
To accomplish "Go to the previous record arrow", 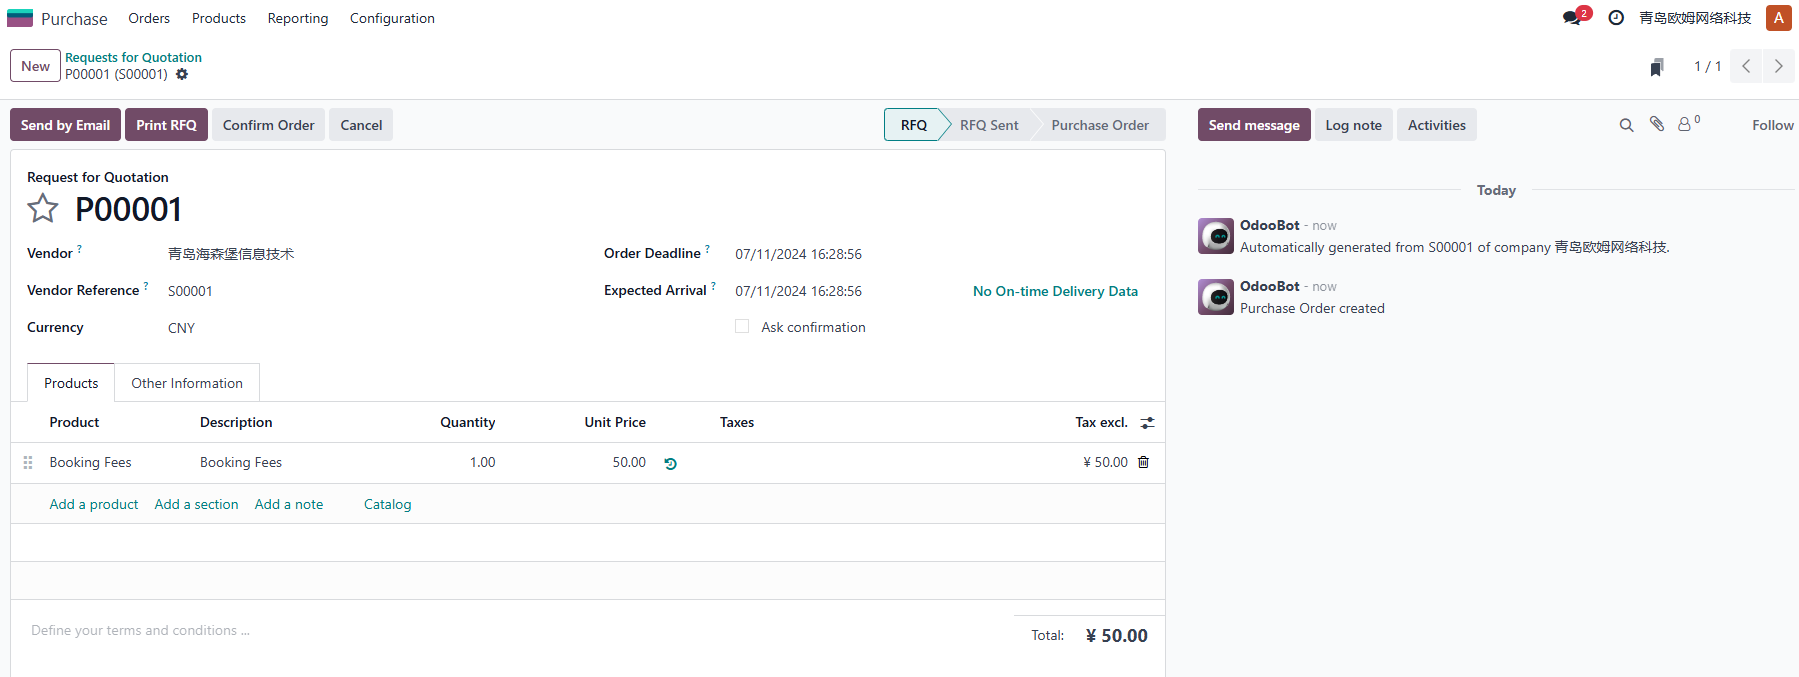I will (1746, 66).
